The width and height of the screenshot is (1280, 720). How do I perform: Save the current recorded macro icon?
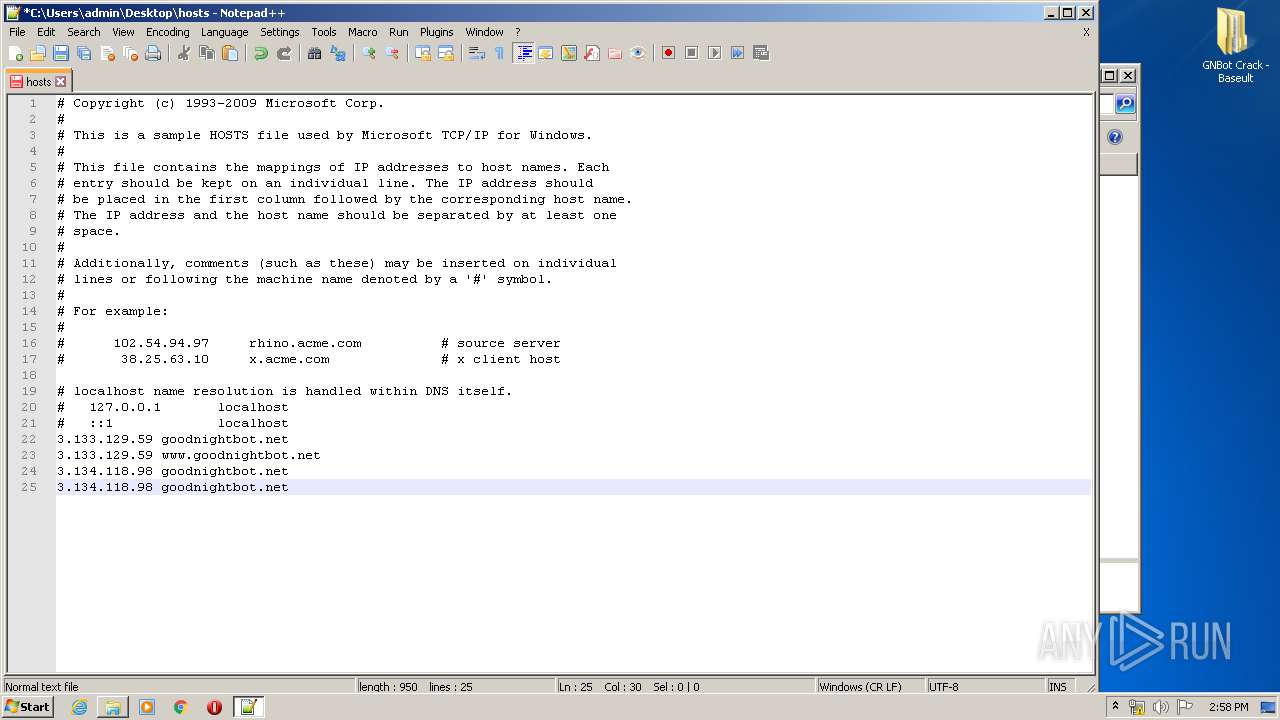pyautogui.click(x=760, y=53)
